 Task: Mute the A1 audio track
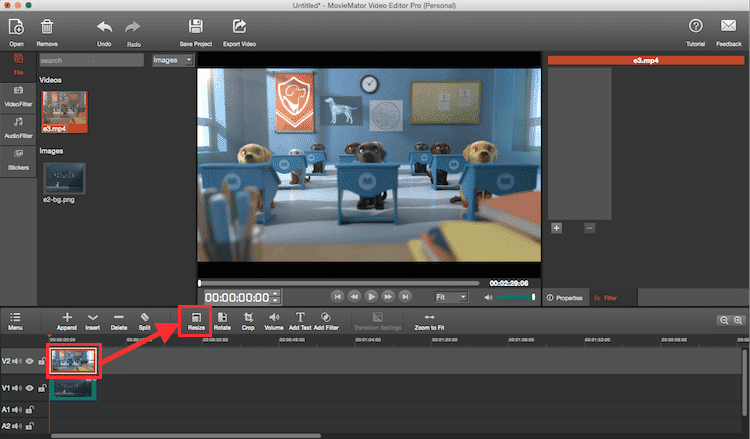pyautogui.click(x=17, y=410)
